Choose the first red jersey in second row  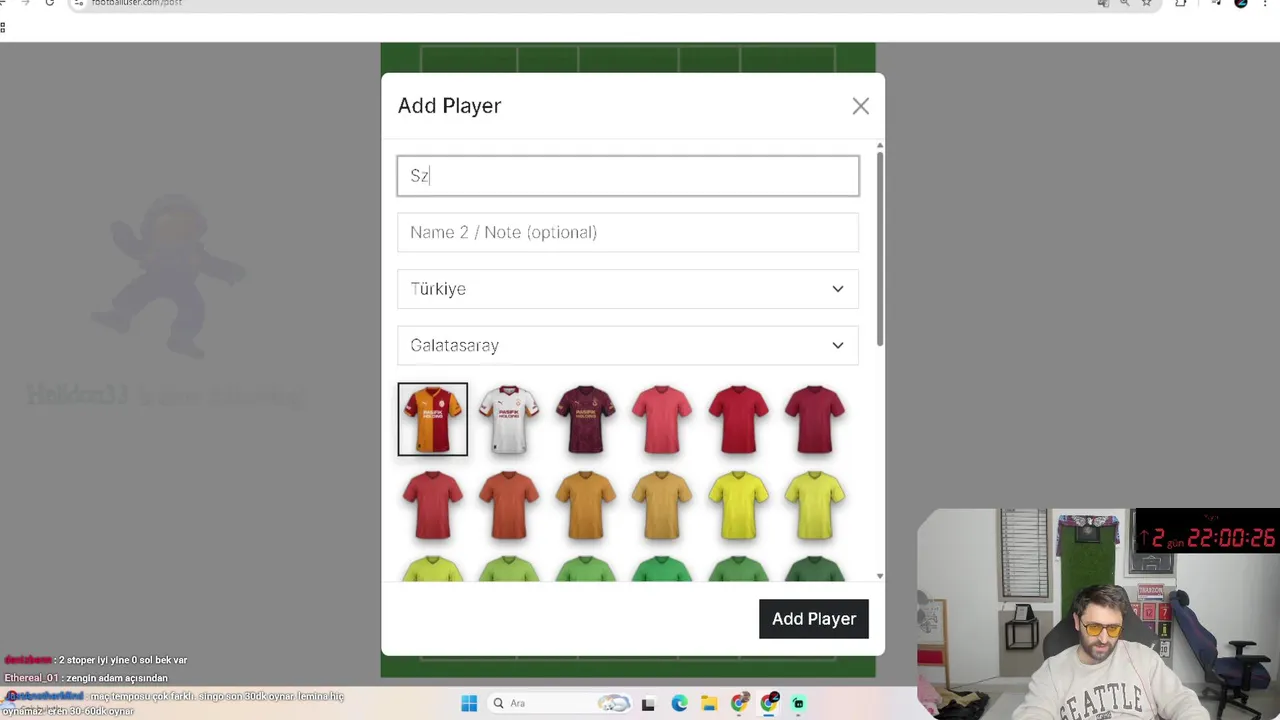tap(432, 505)
